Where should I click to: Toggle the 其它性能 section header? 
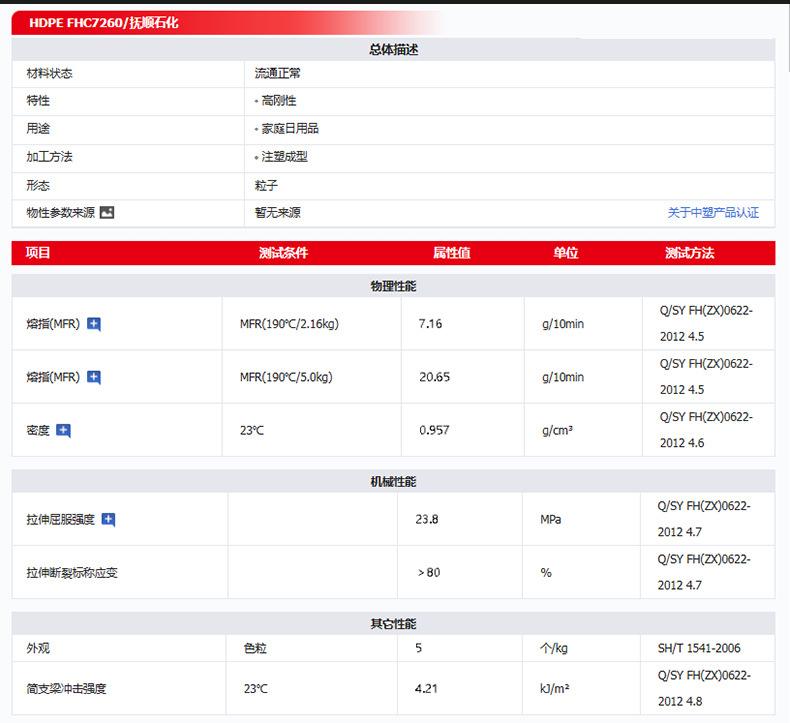pos(393,624)
